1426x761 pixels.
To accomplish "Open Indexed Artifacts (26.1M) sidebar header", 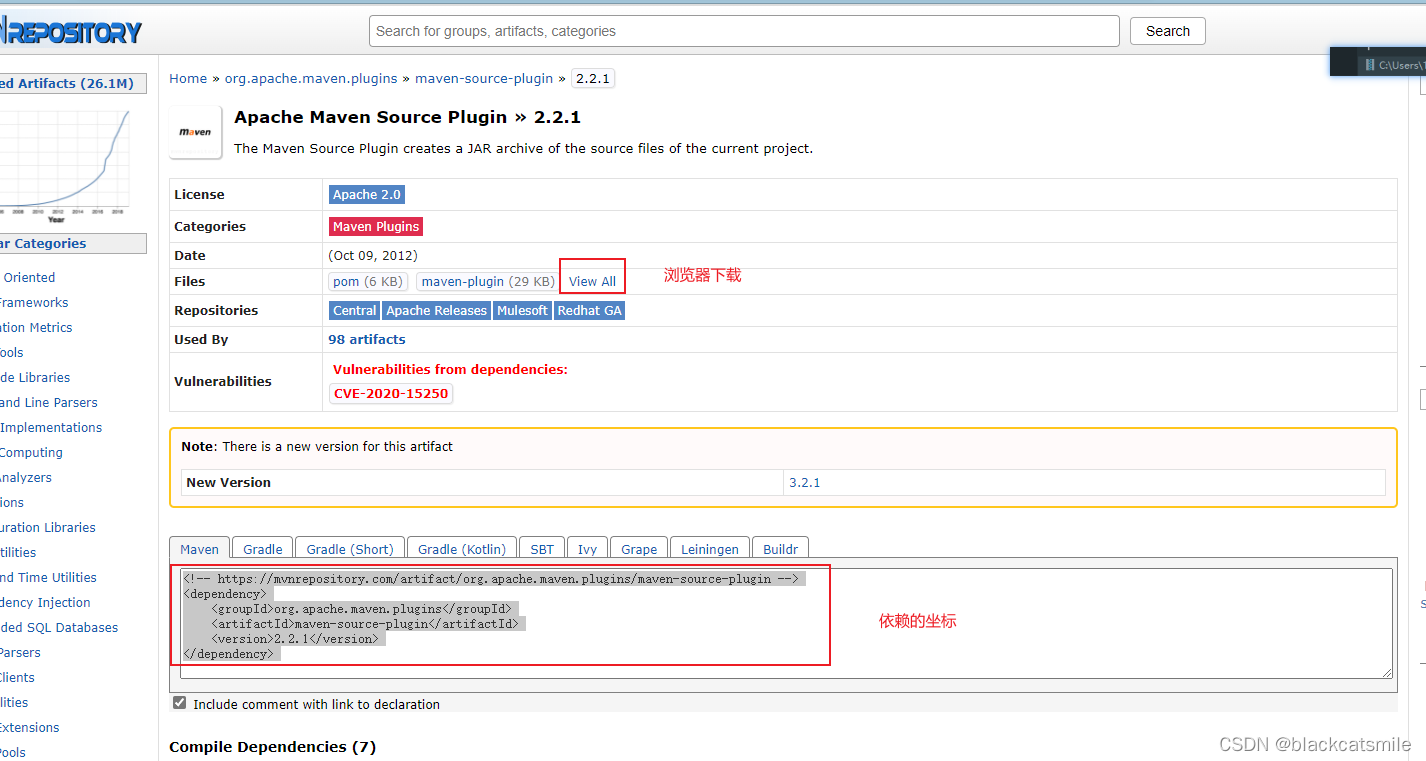I will 72,83.
